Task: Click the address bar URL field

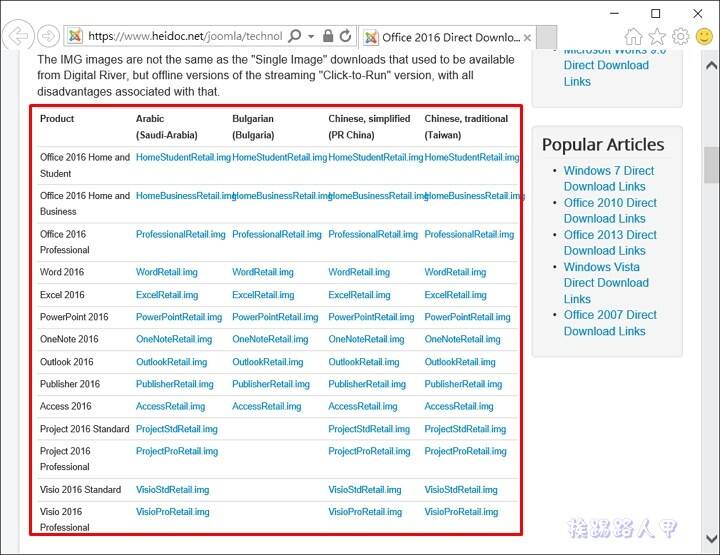Action: [185, 36]
